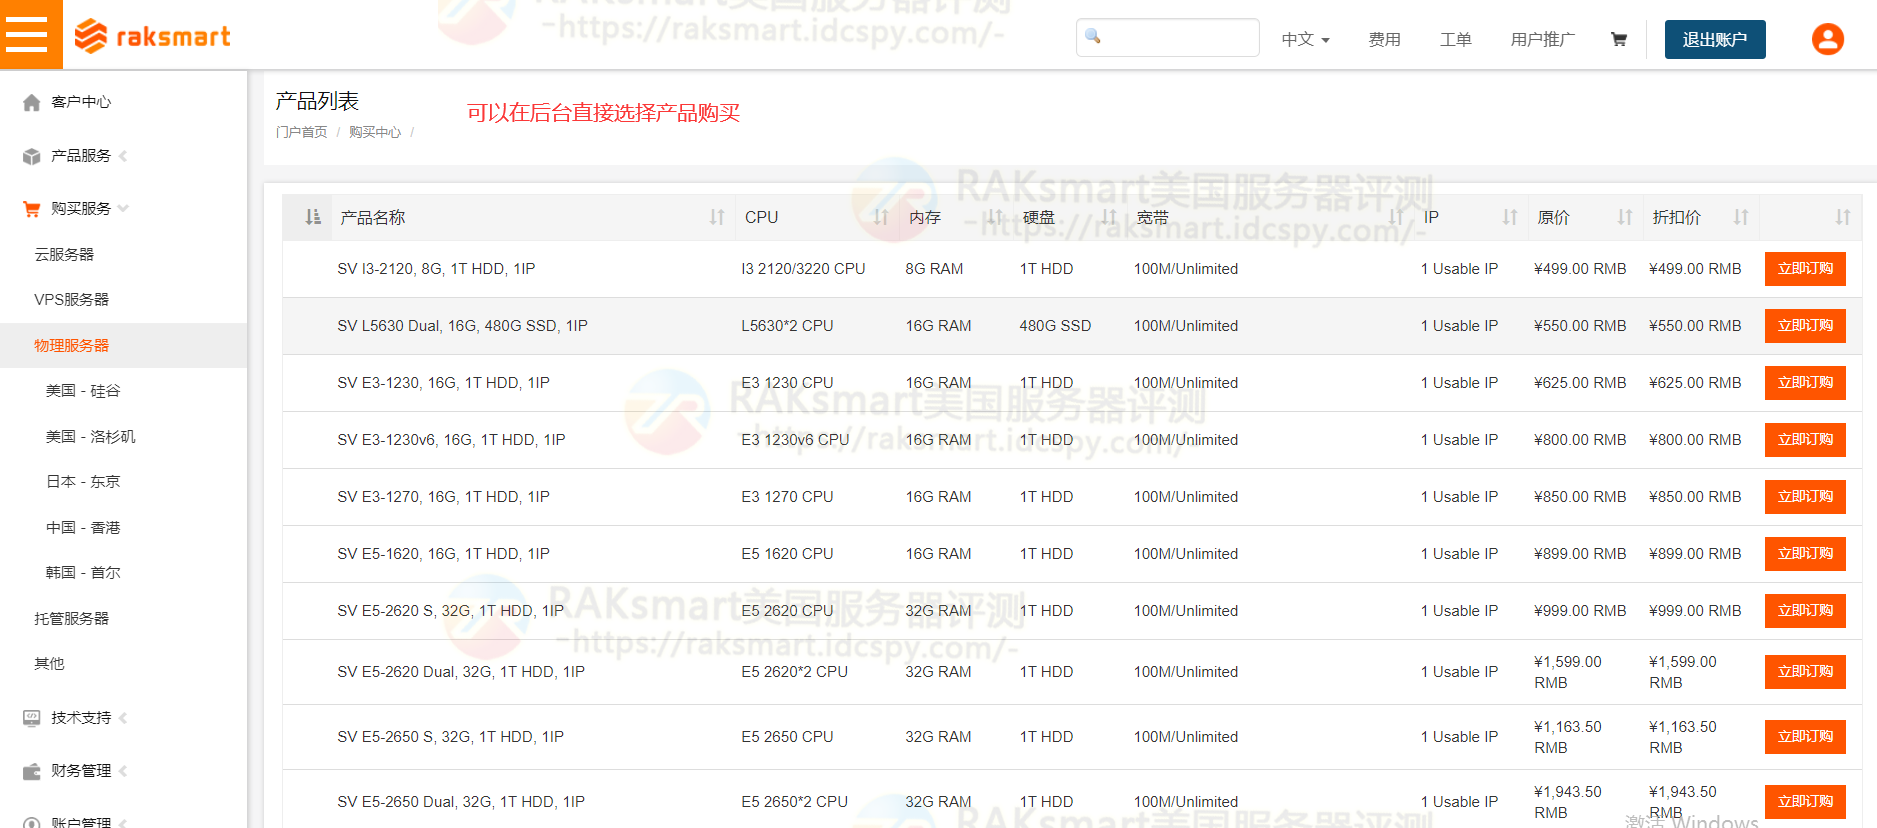Screen dimensions: 1877x828
Task: Sort by 硬盘 column arrows
Action: [x=1109, y=217]
